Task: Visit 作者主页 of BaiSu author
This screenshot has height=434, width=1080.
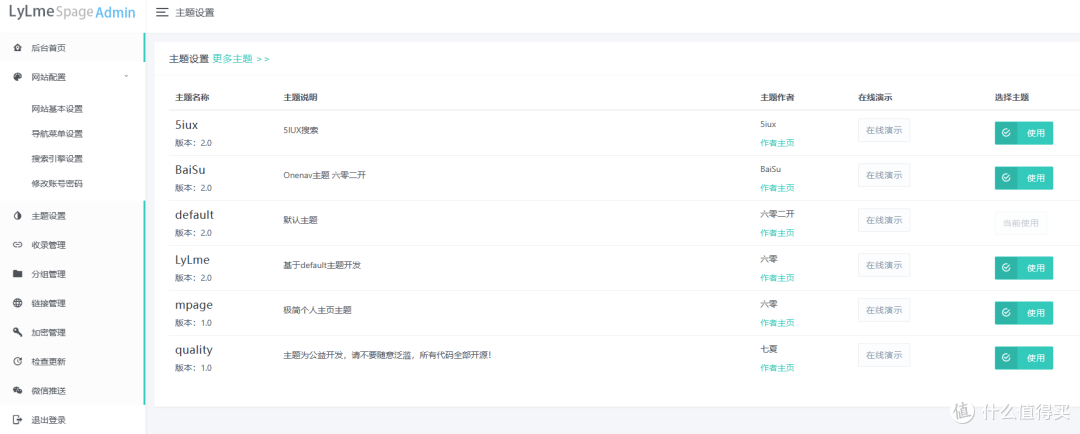Action: 777,188
